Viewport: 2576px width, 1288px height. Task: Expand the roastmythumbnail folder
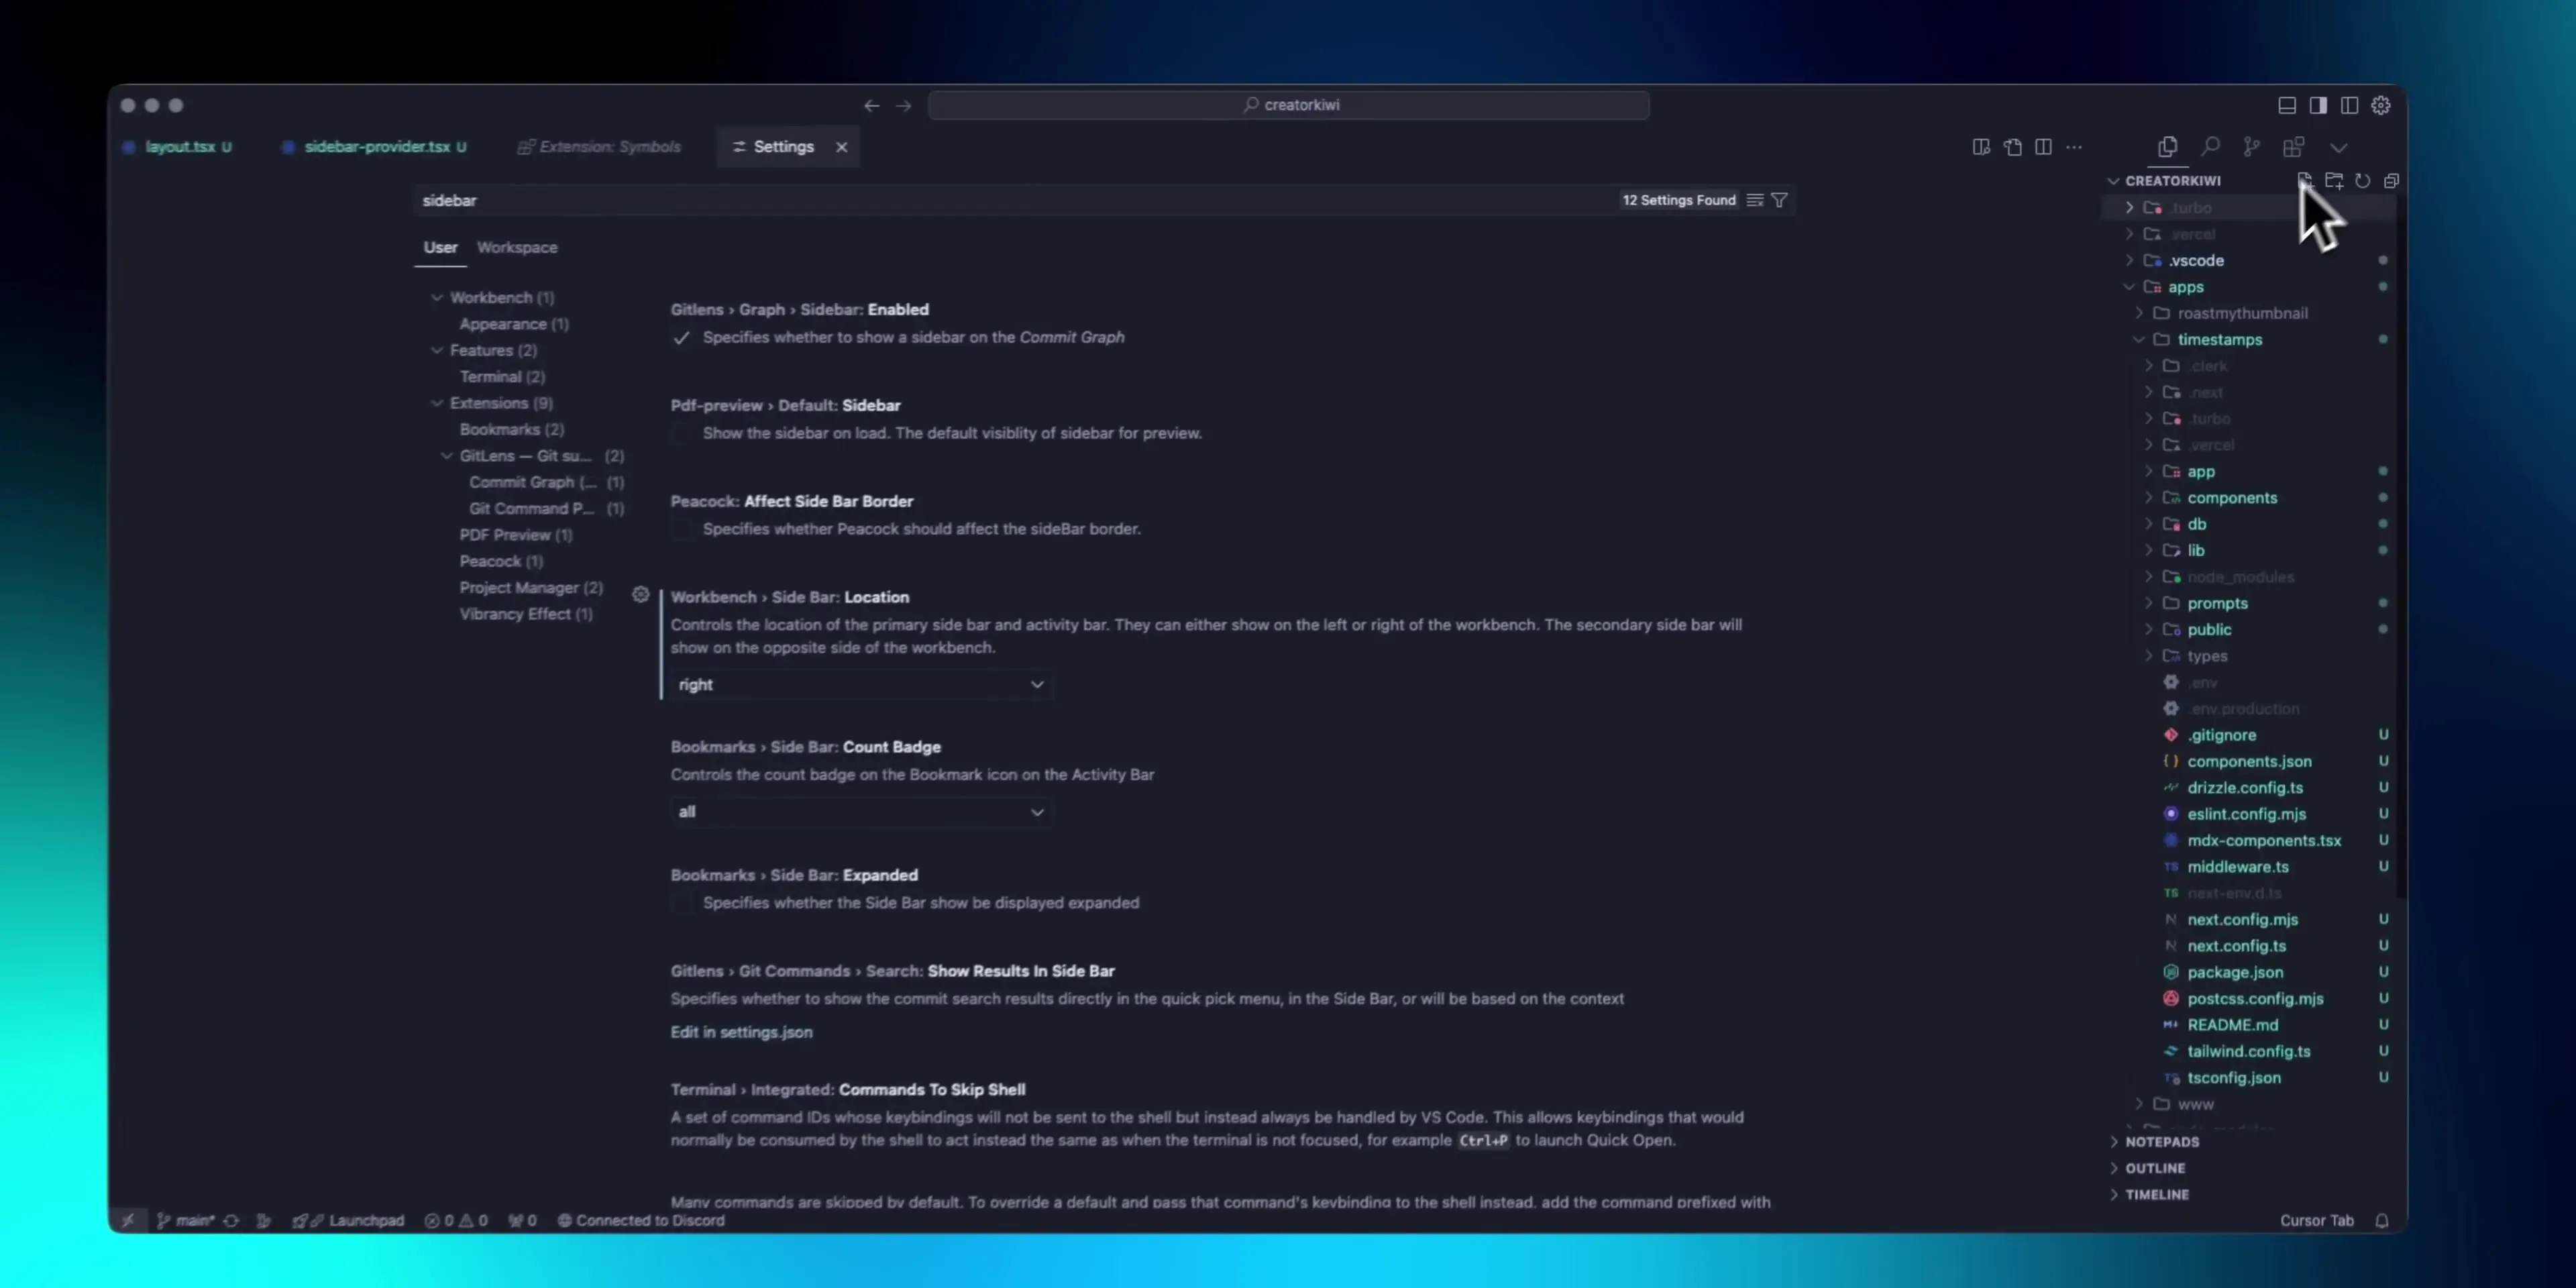click(x=2242, y=313)
